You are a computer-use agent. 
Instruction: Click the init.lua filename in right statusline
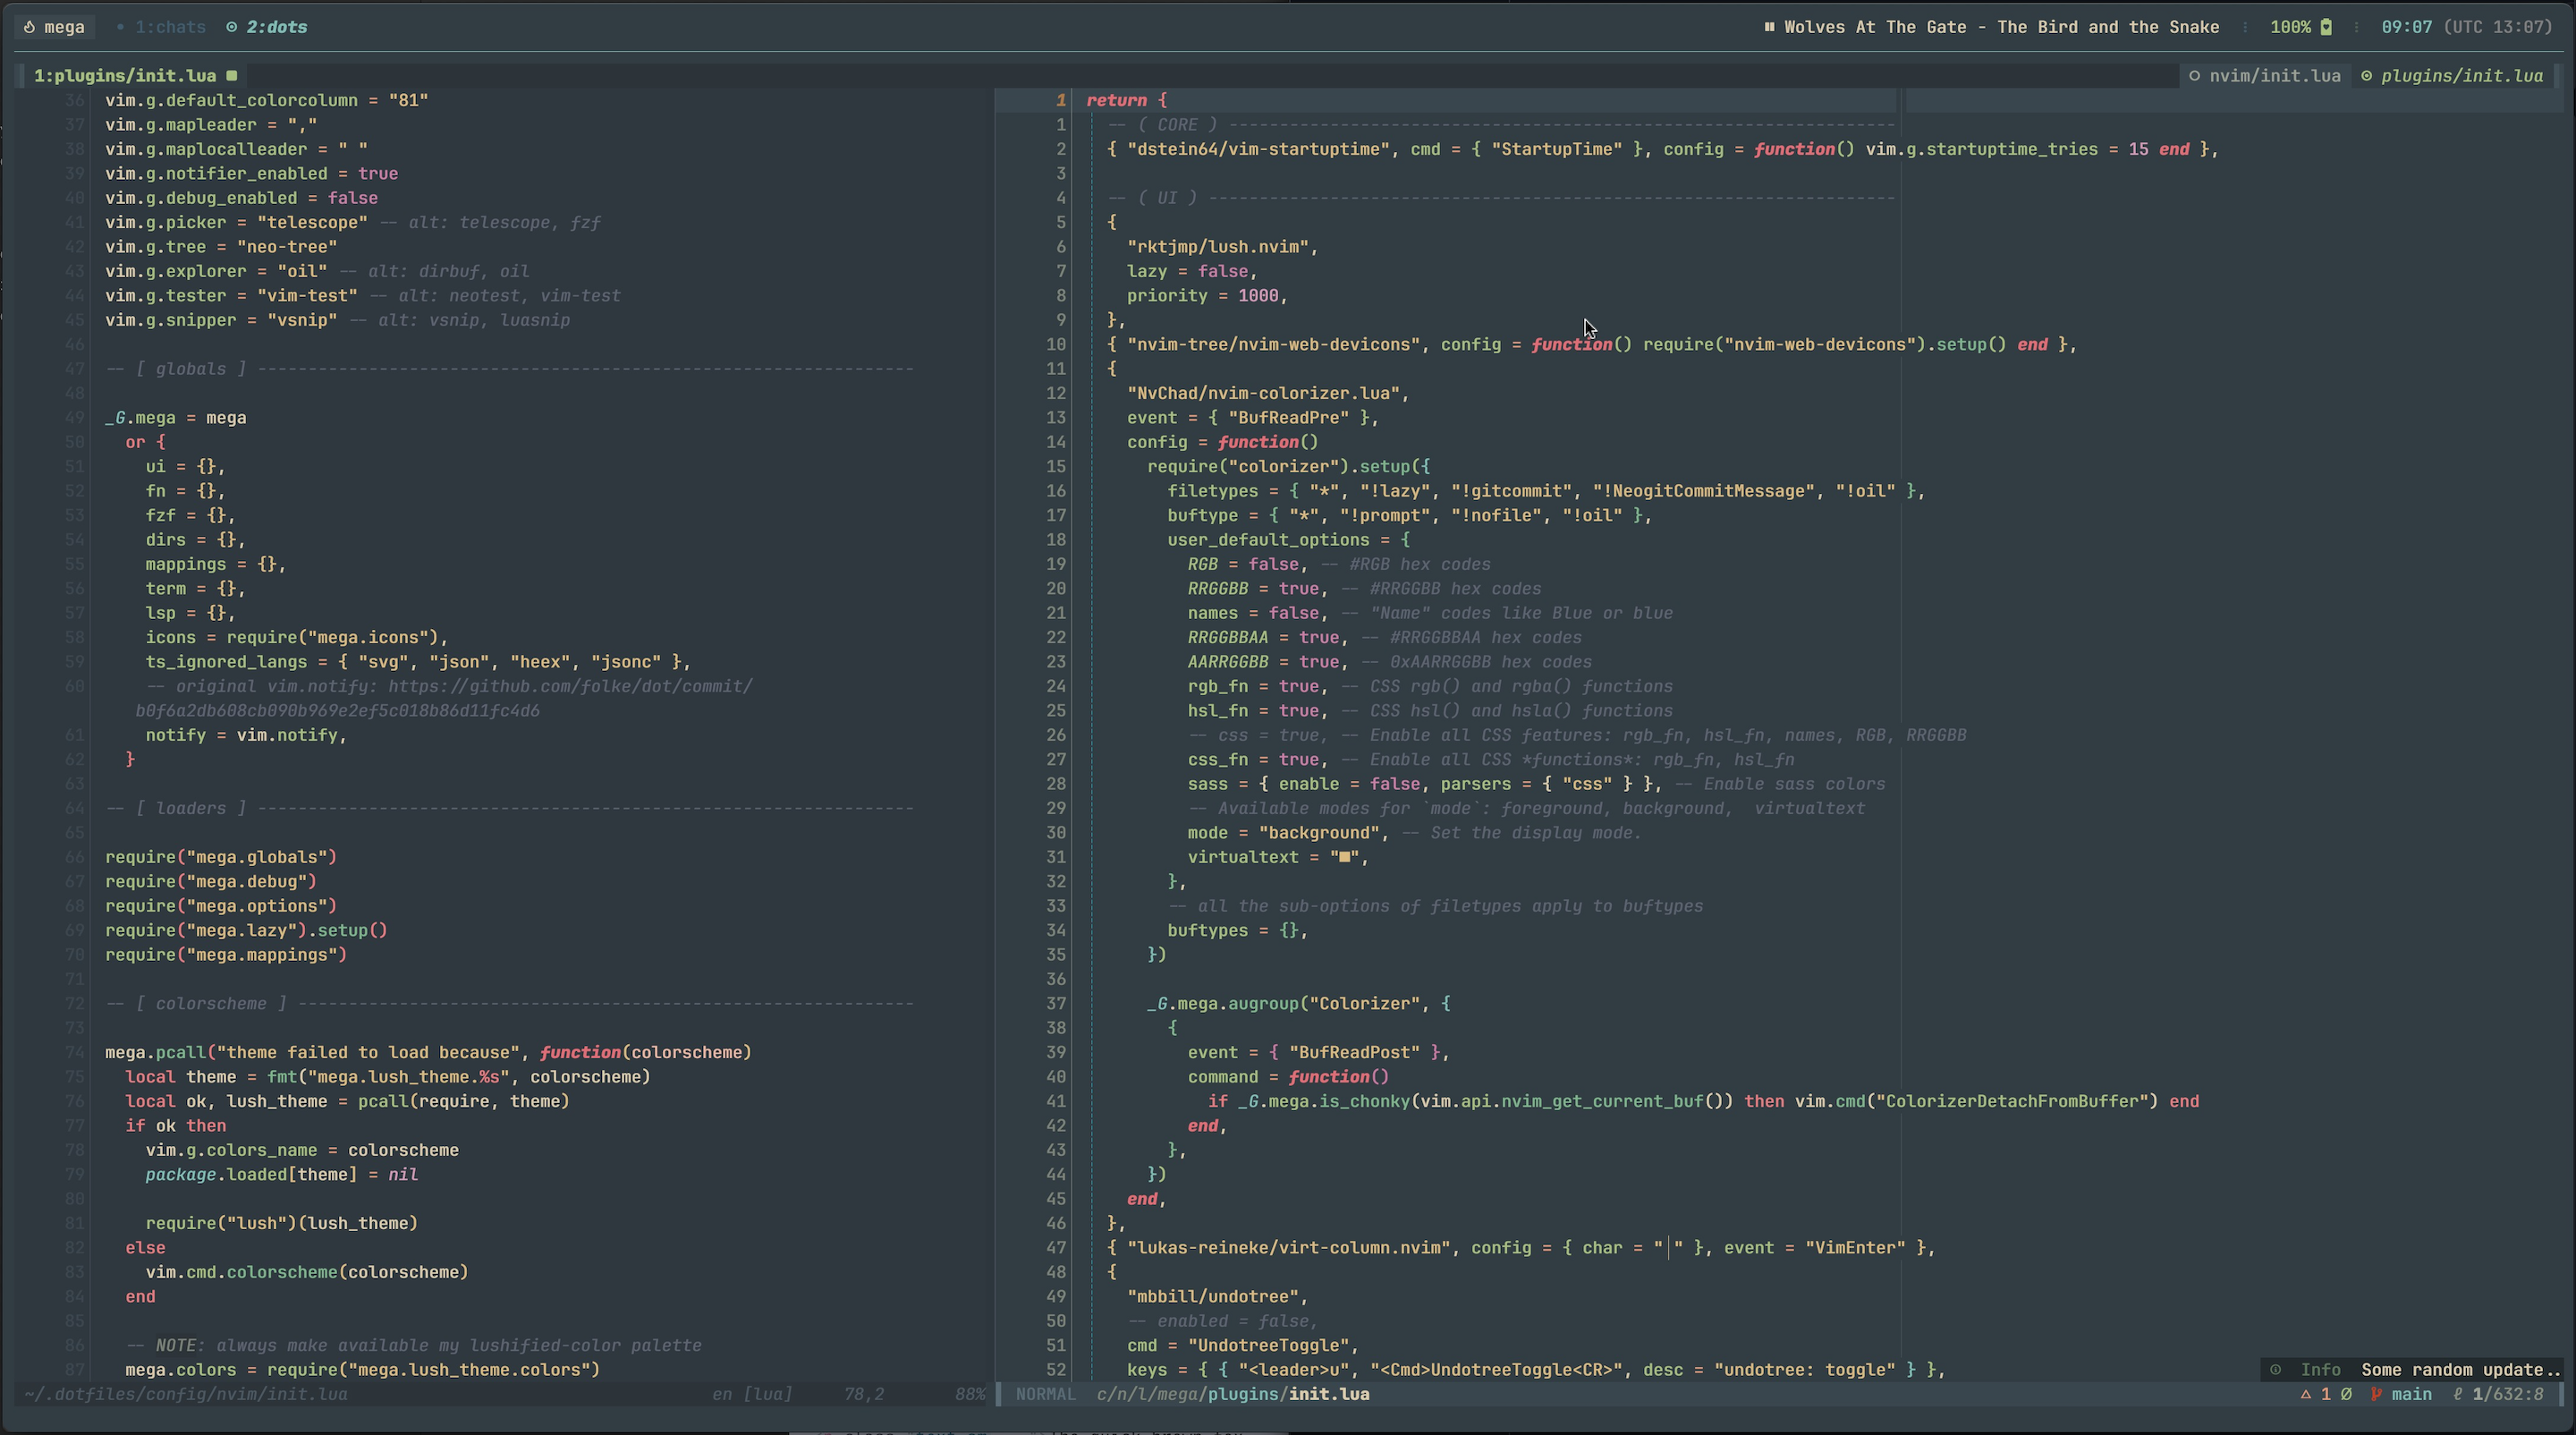click(1329, 1394)
